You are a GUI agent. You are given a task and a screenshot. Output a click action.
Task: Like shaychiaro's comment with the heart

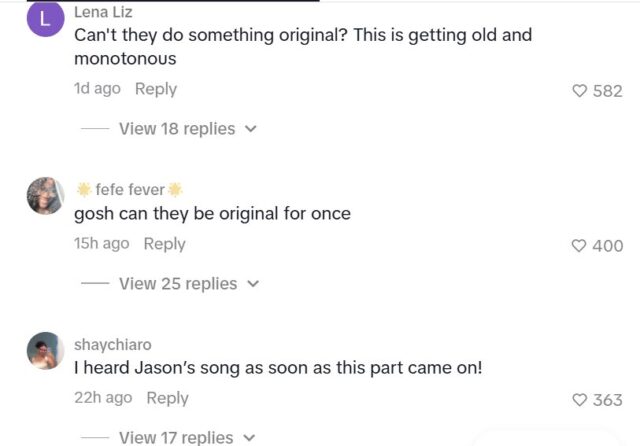[579, 400]
